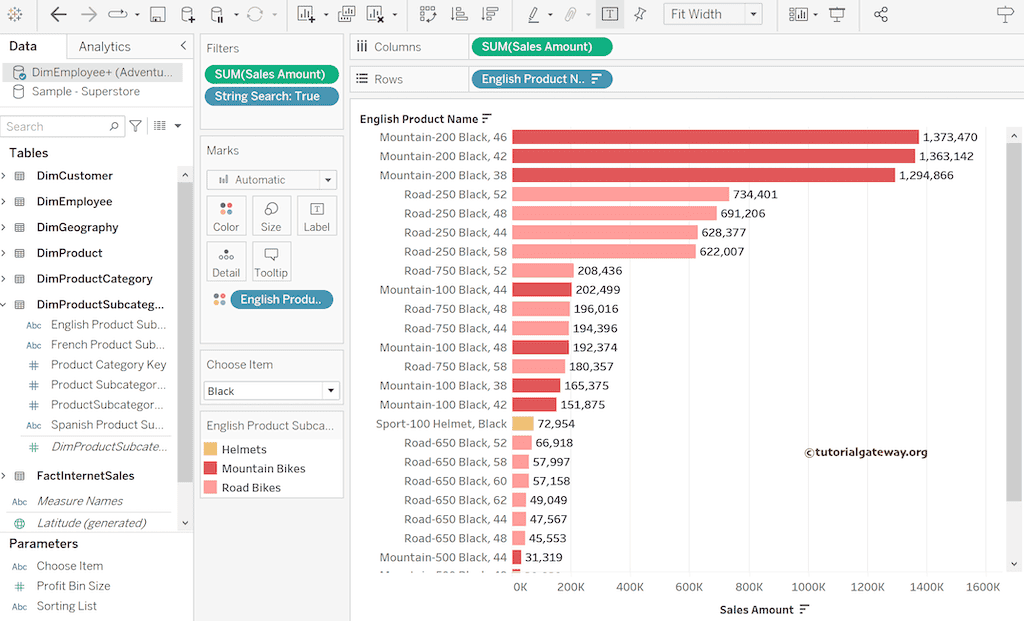
Task: Click the Fix Axes pin icon
Action: (x=640, y=14)
